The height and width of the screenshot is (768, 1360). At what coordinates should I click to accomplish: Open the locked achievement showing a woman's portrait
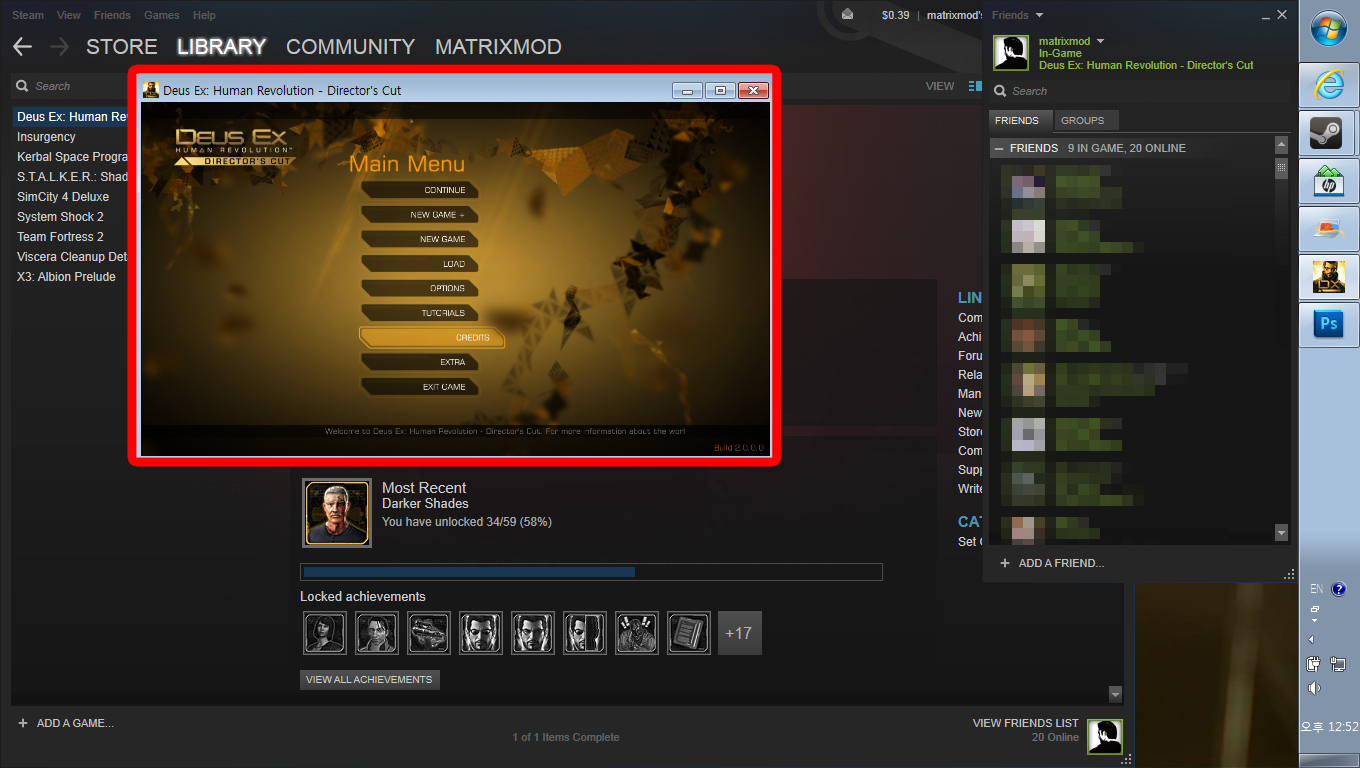(x=325, y=633)
